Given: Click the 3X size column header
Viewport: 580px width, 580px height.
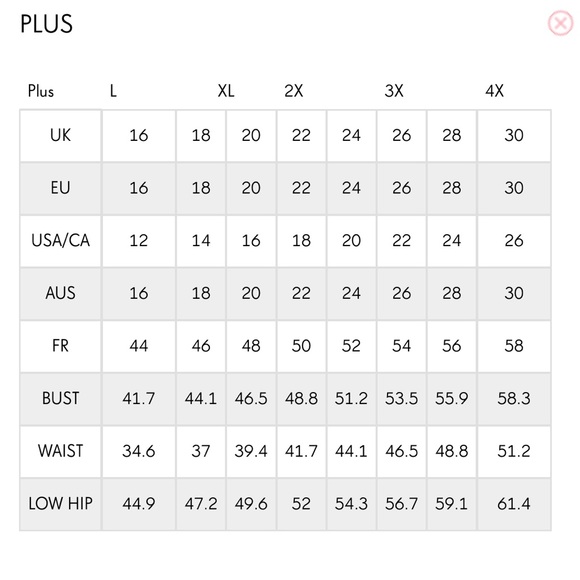Looking at the screenshot, I should coord(394,91).
